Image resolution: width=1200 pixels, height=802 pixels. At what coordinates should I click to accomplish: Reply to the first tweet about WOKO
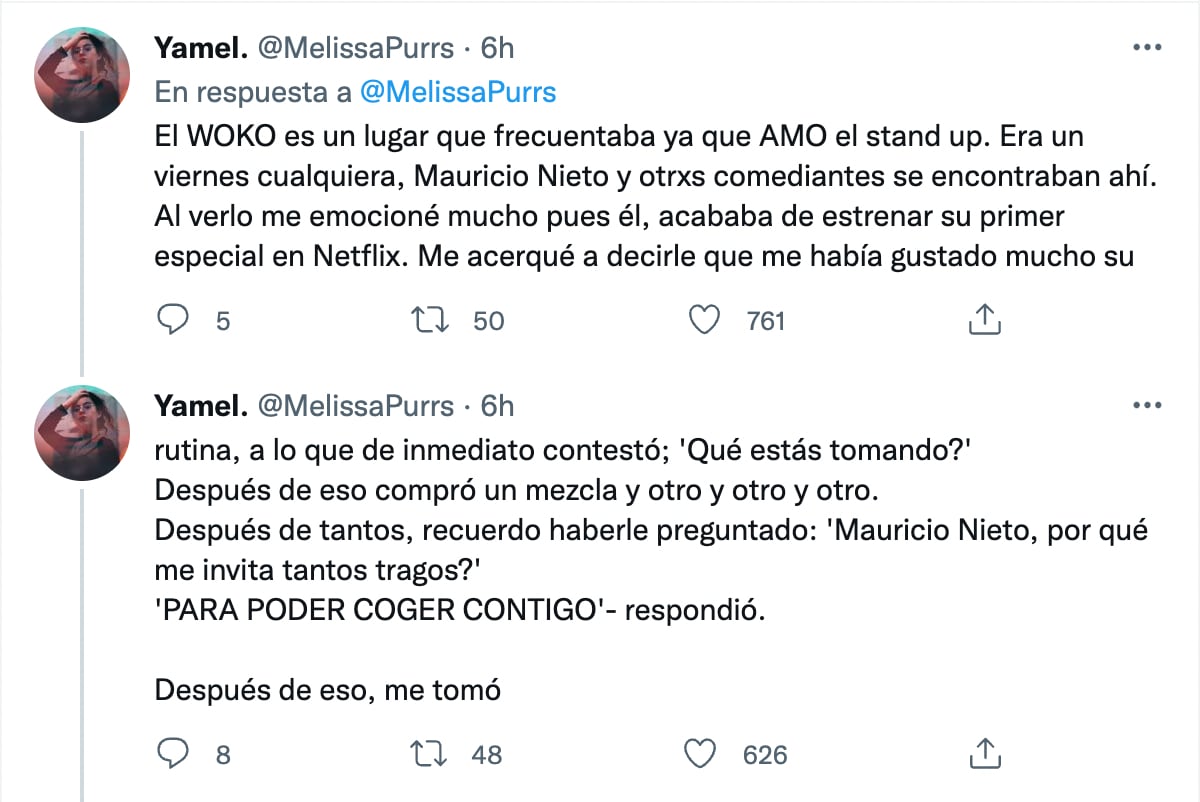175,320
